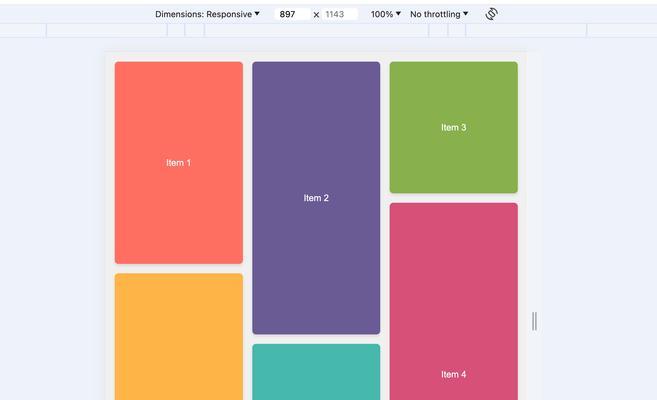Select the orange card below Item 1
Viewport: 657px width, 400px height.
coord(178,337)
